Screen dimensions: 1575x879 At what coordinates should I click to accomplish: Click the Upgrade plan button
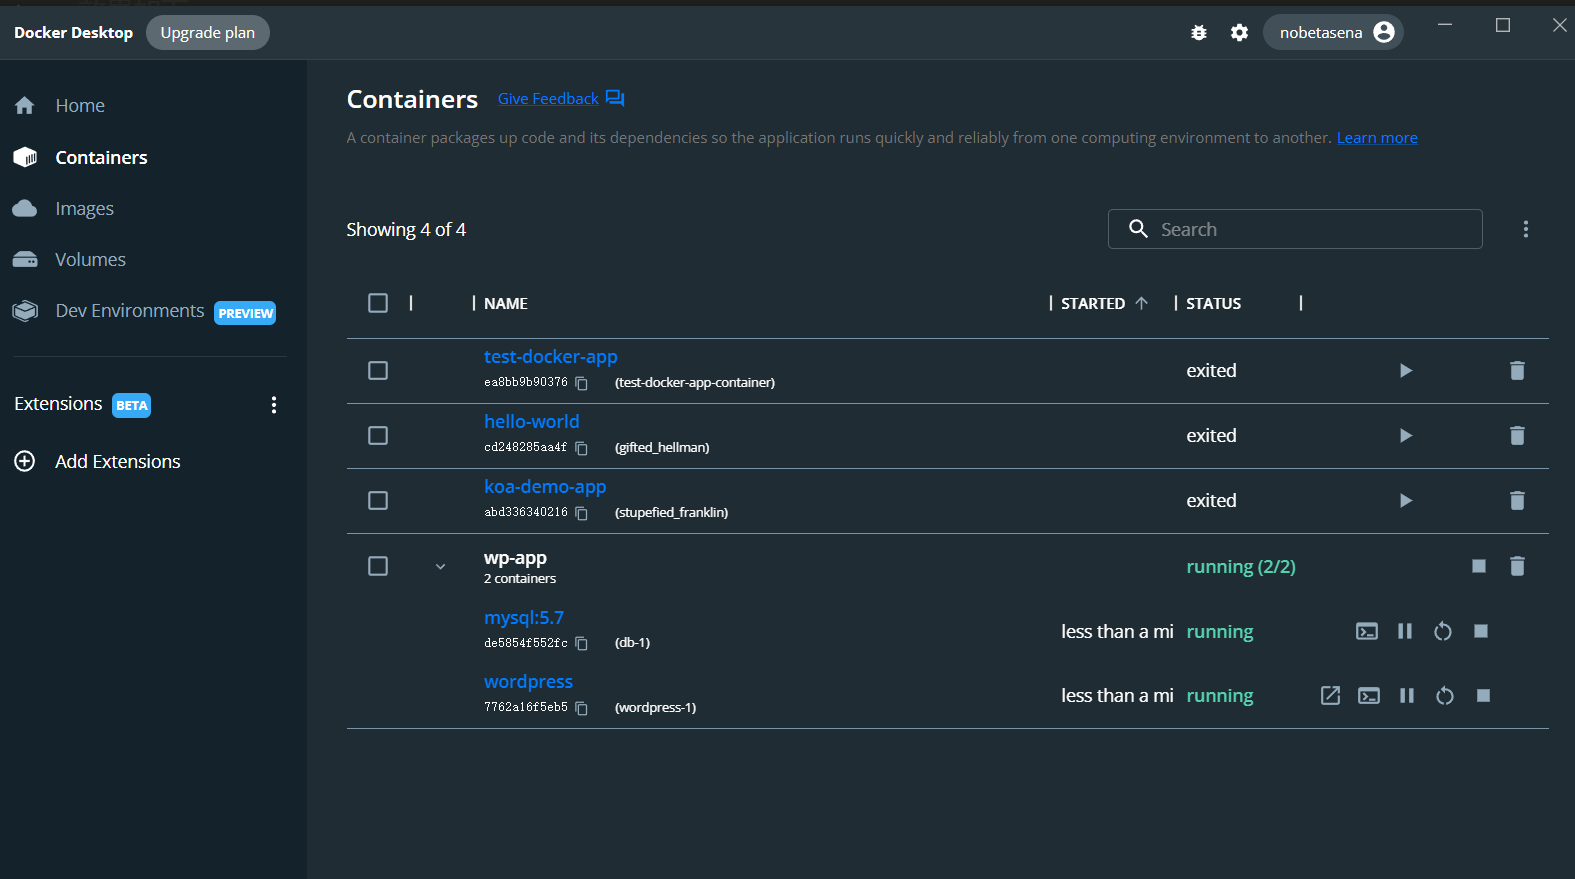coord(207,33)
